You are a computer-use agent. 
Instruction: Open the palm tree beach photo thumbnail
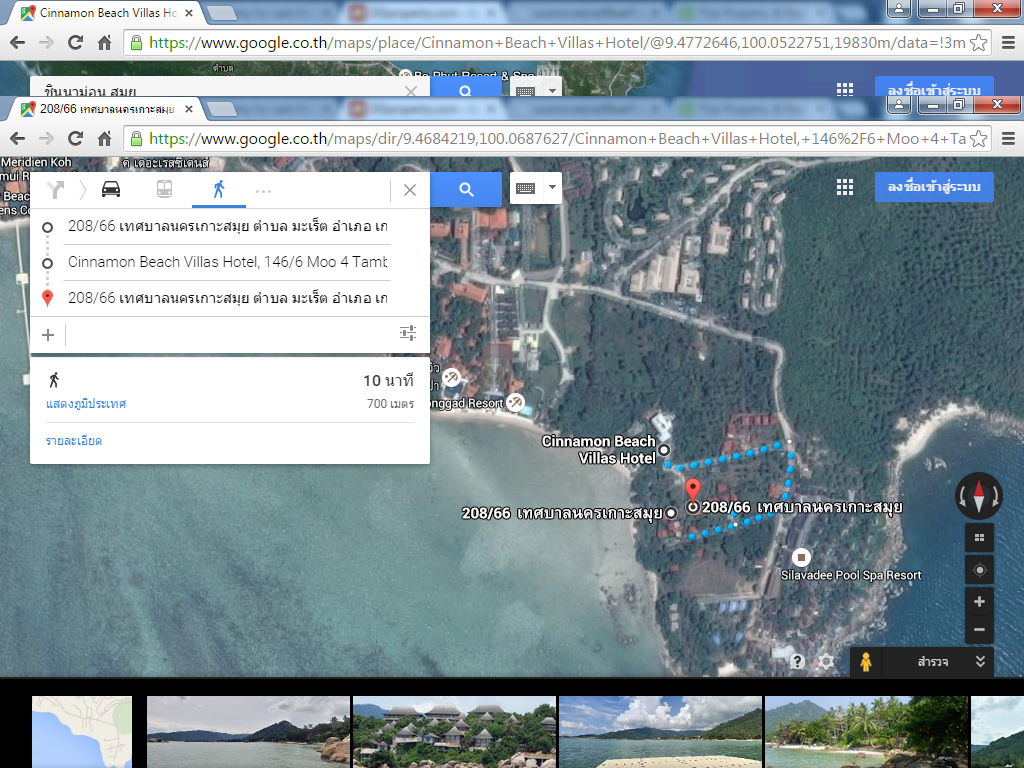click(x=866, y=731)
